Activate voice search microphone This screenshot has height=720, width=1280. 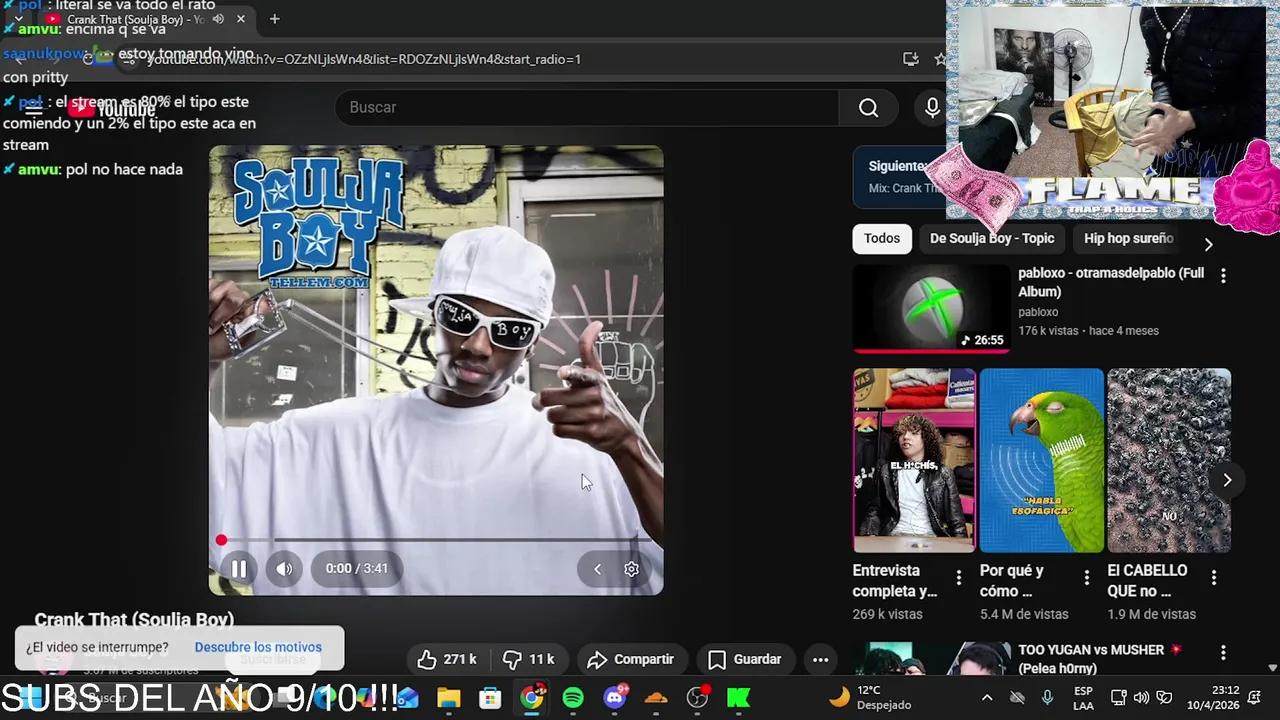pyautogui.click(x=932, y=107)
